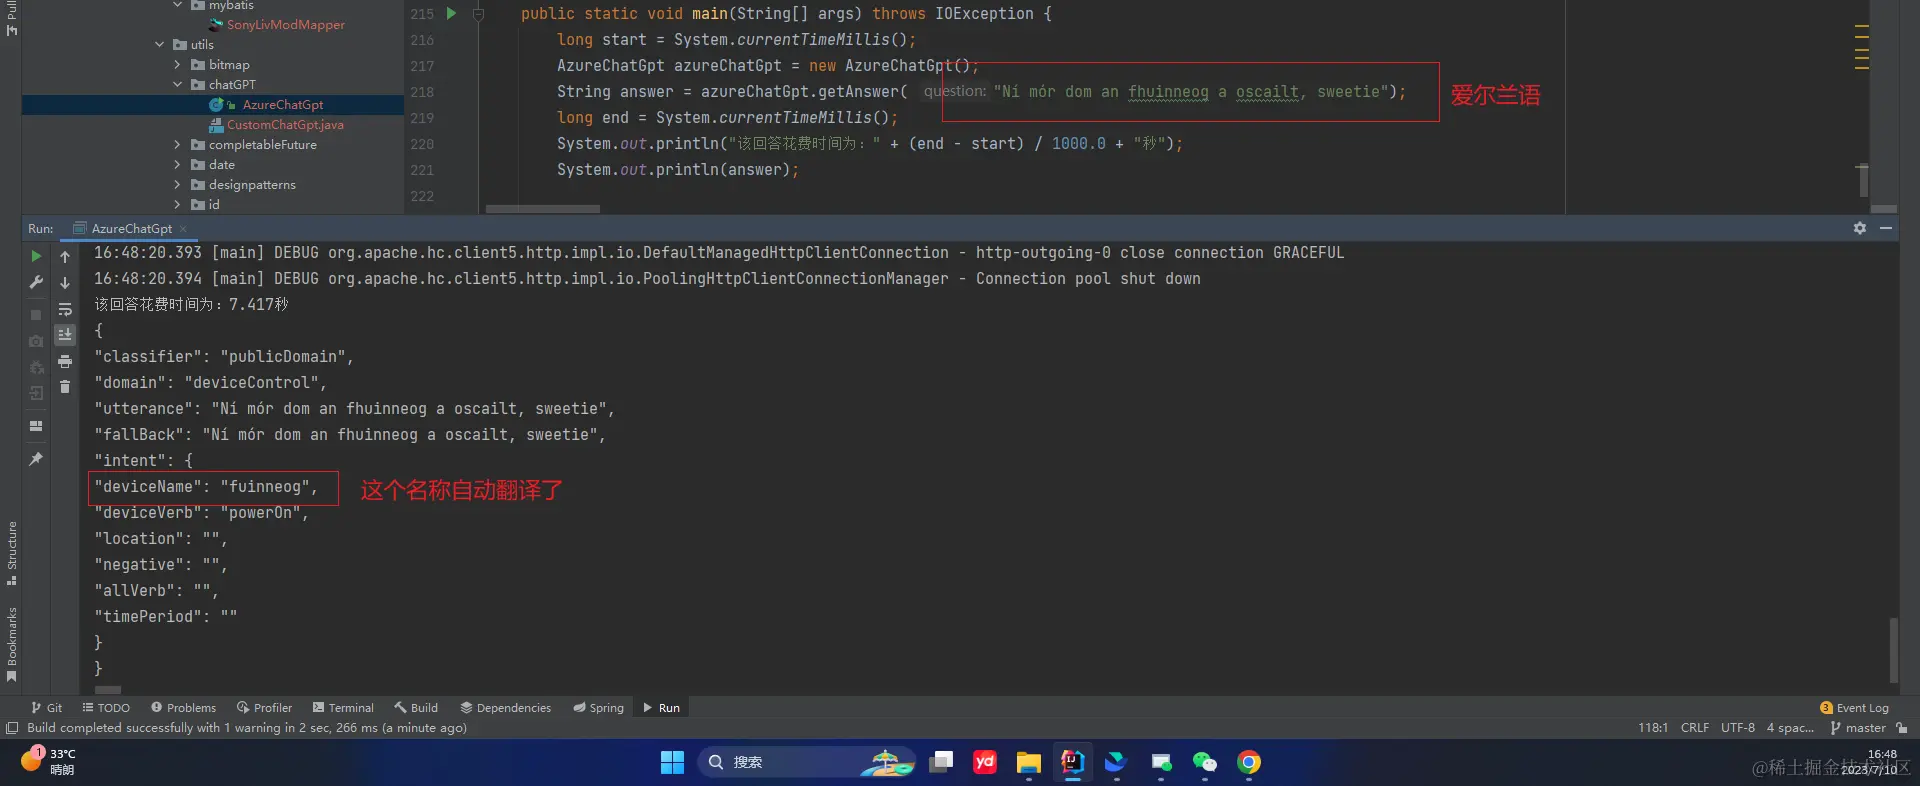Expand the designpatterns folder
Image resolution: width=1920 pixels, height=786 pixels.
(x=177, y=185)
